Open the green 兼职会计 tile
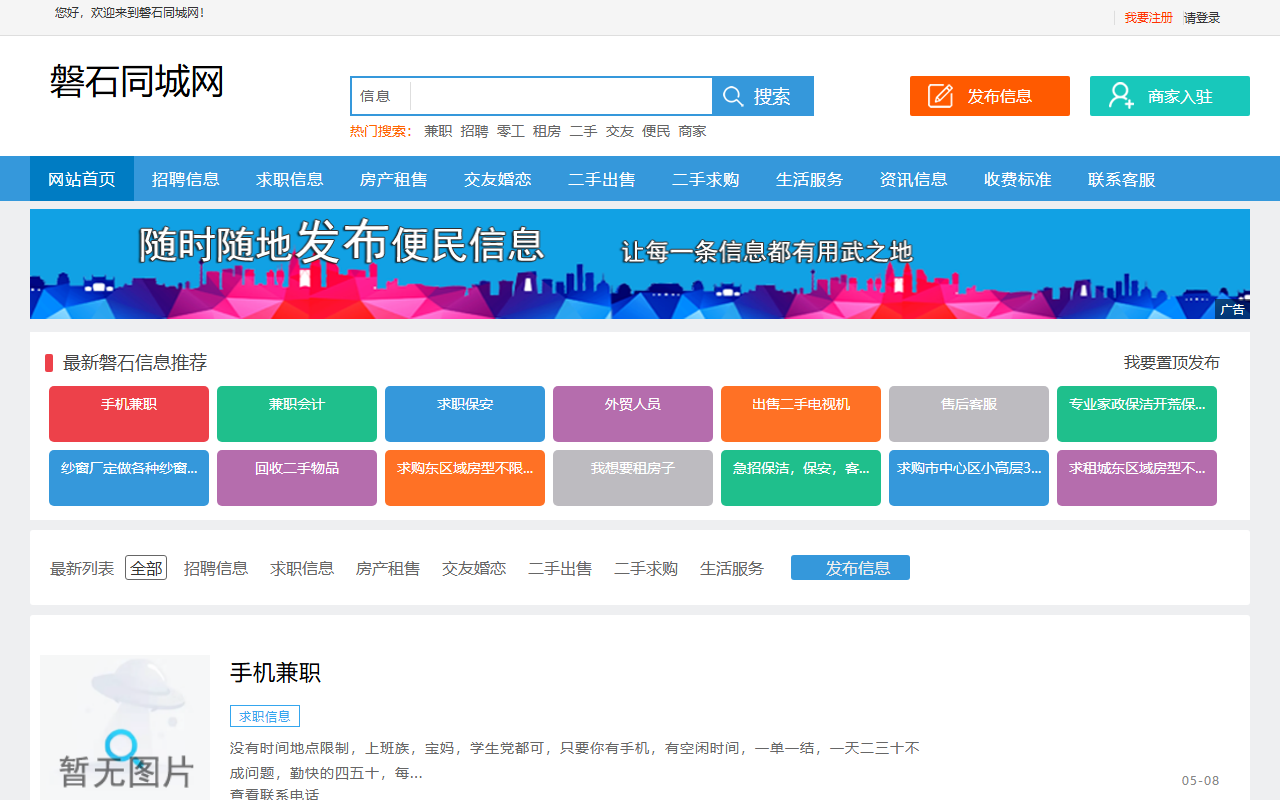1280x800 pixels. (x=297, y=414)
